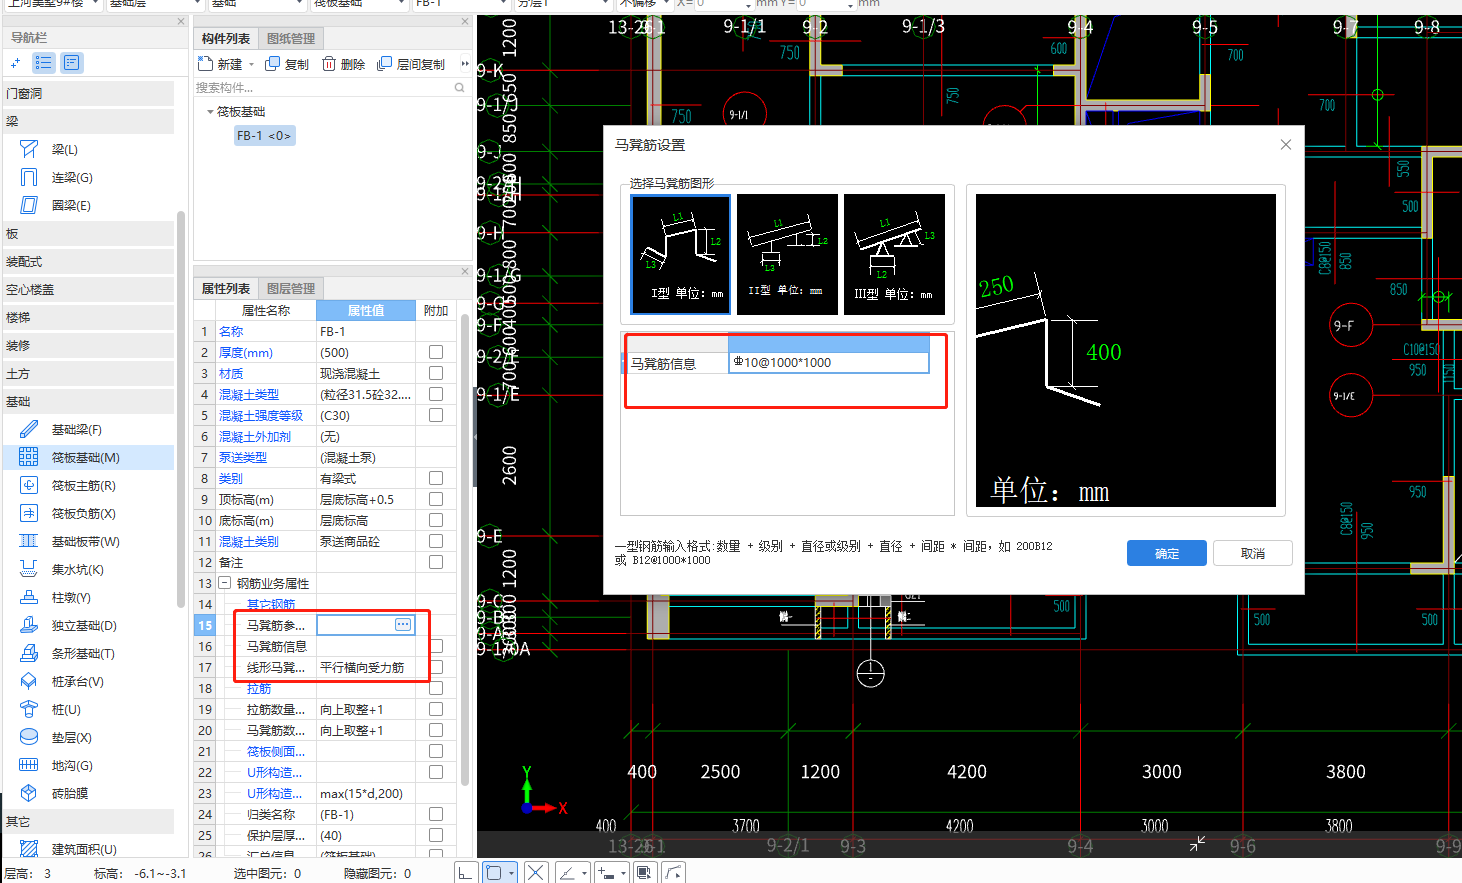Image resolution: width=1462 pixels, height=883 pixels.
Task: Expand the 装配式 navigation category
Action: point(89,261)
